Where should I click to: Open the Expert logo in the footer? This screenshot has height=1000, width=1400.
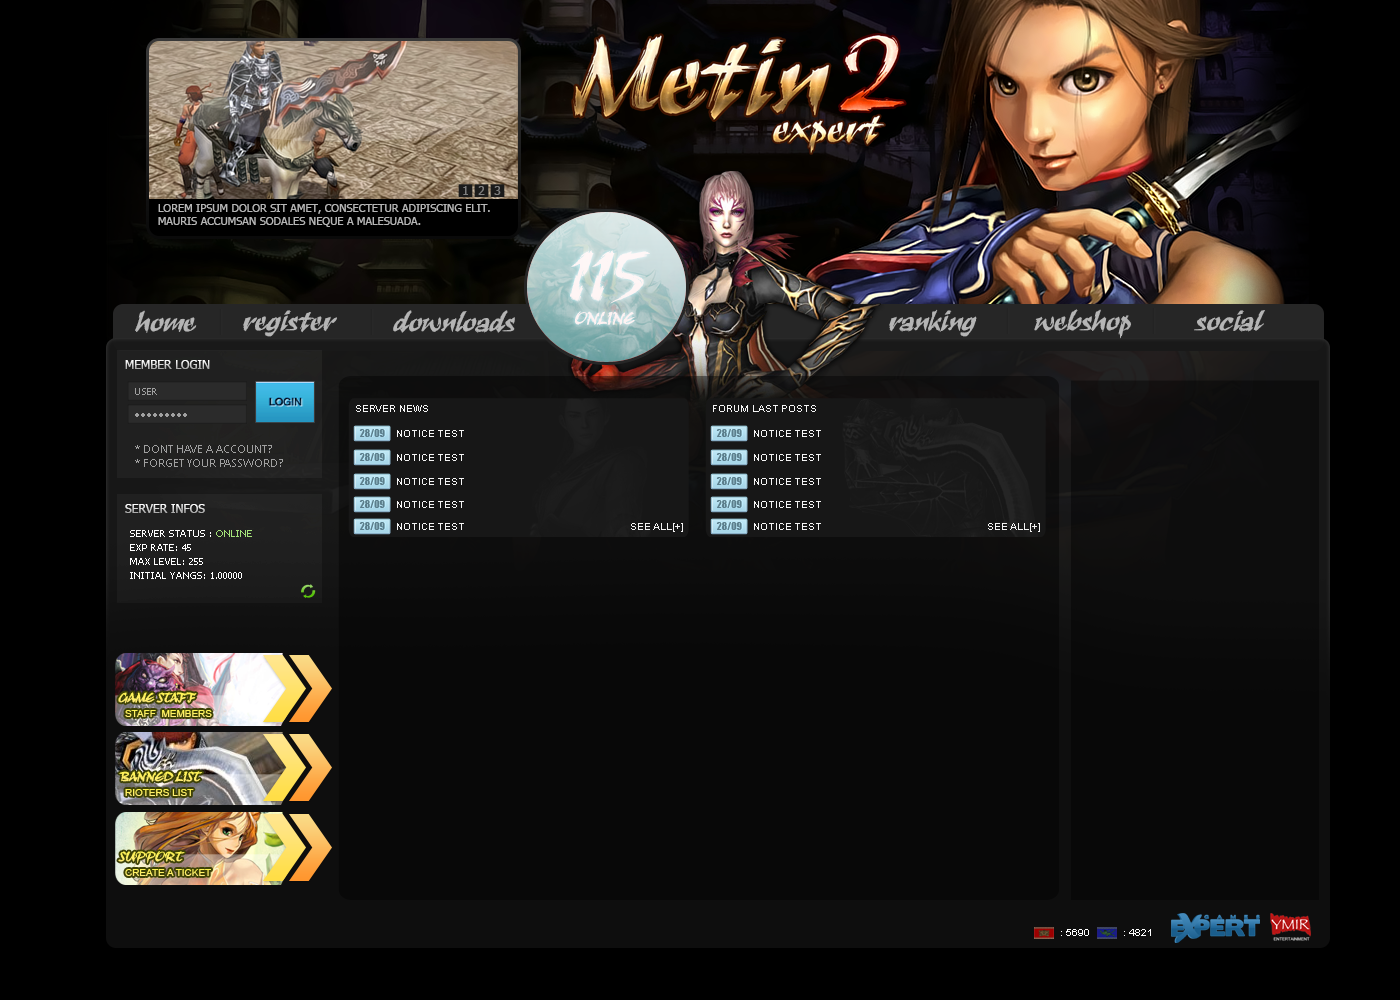click(1215, 927)
